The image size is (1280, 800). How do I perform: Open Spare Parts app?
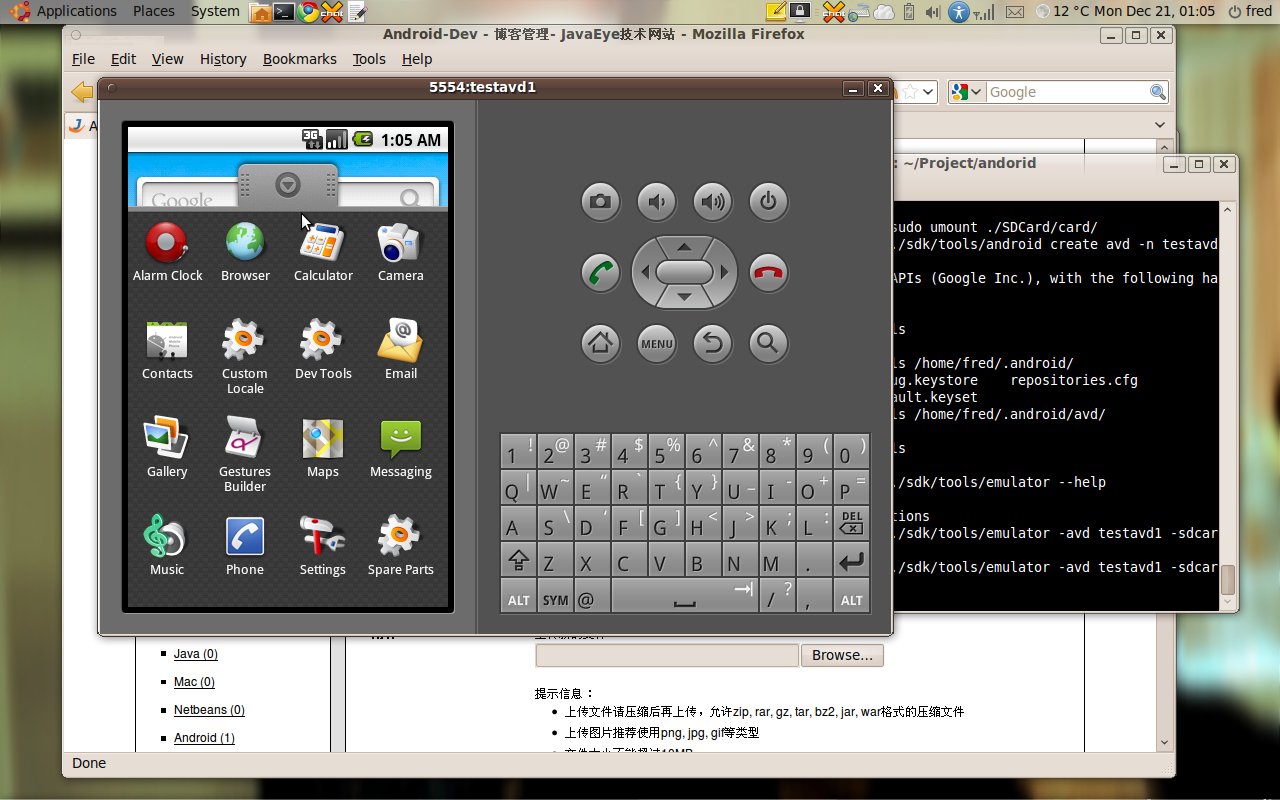(400, 546)
